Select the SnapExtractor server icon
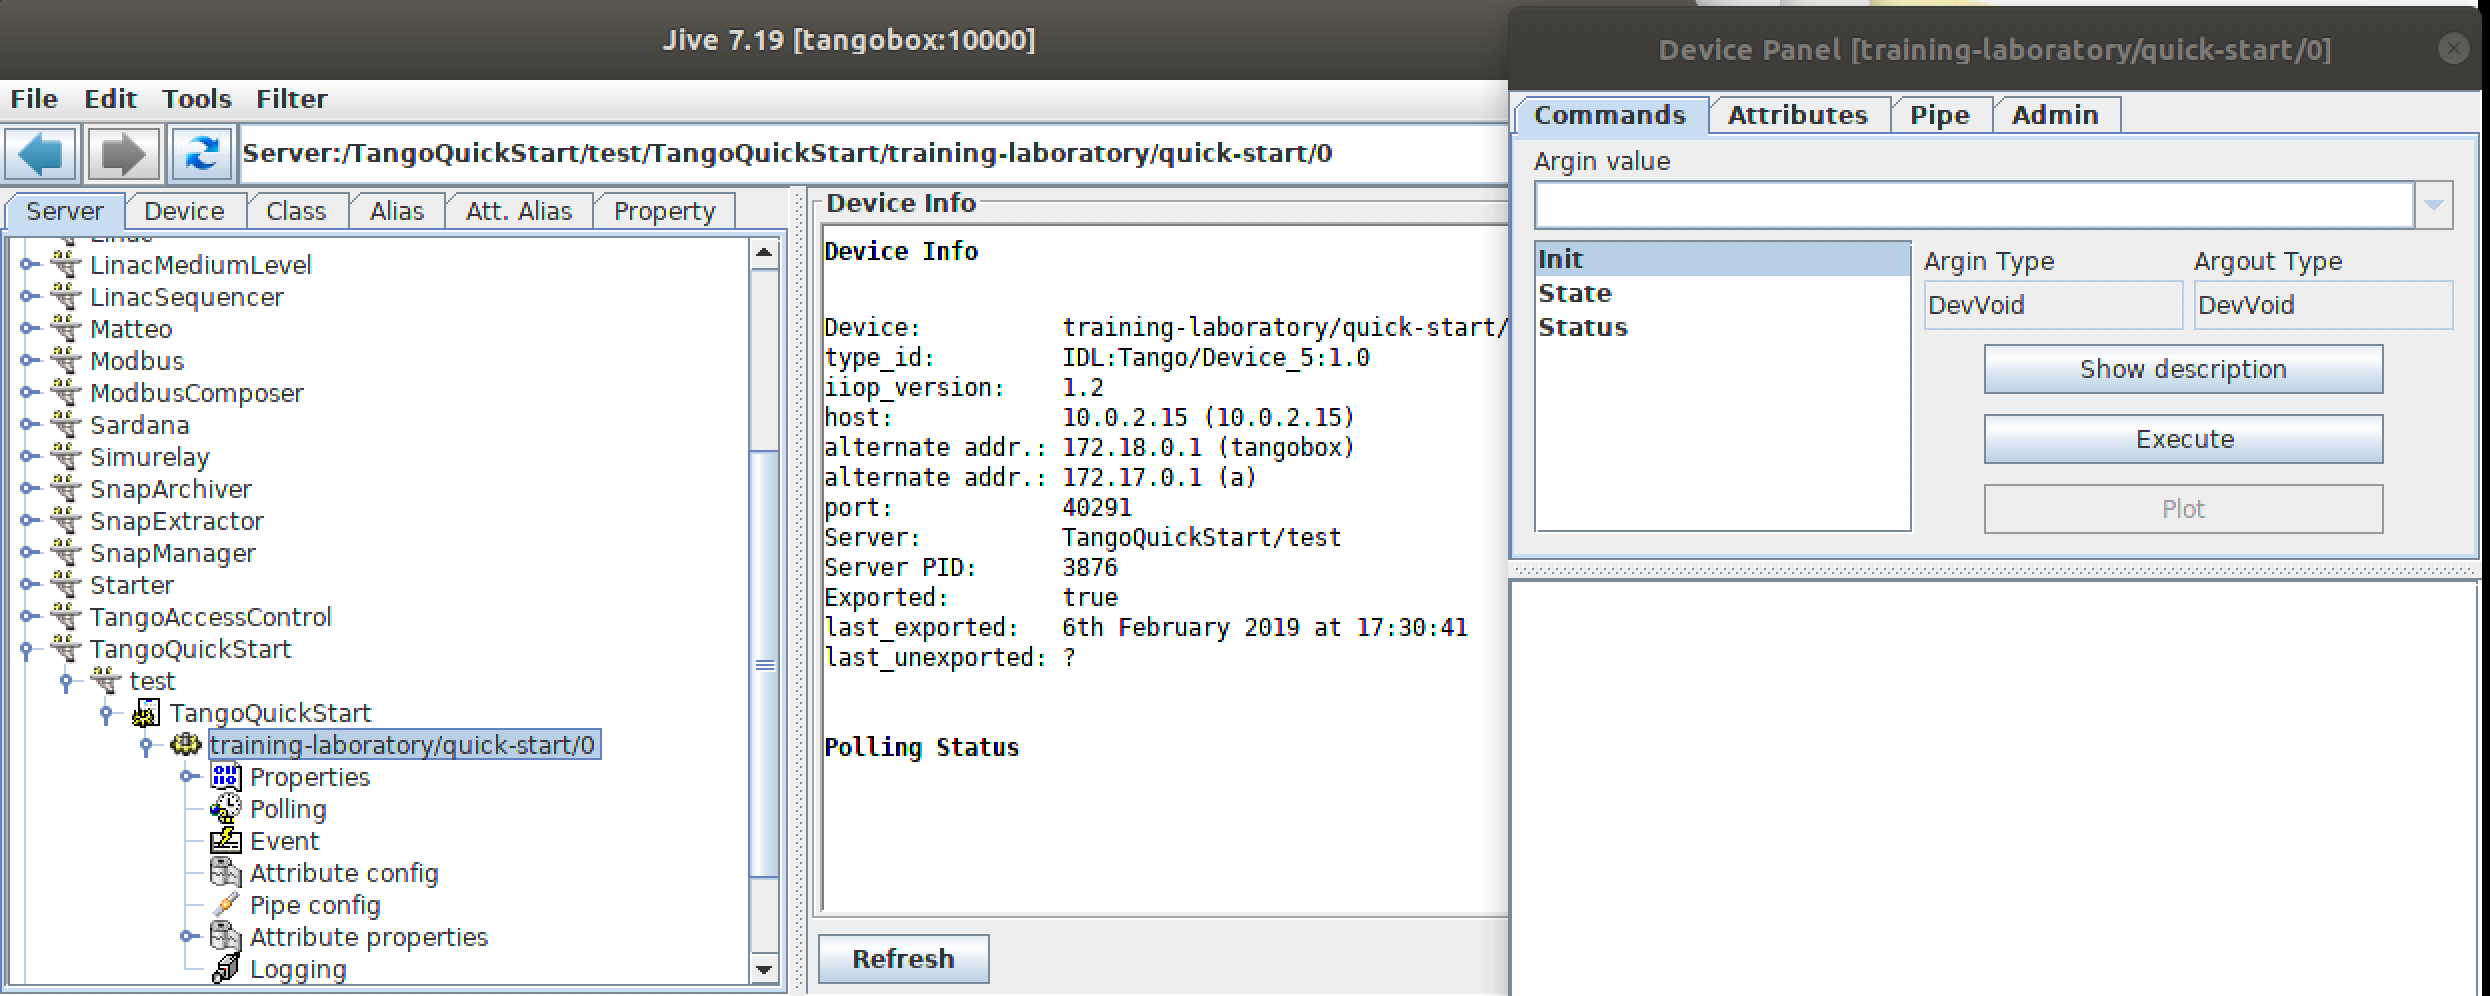 point(66,521)
